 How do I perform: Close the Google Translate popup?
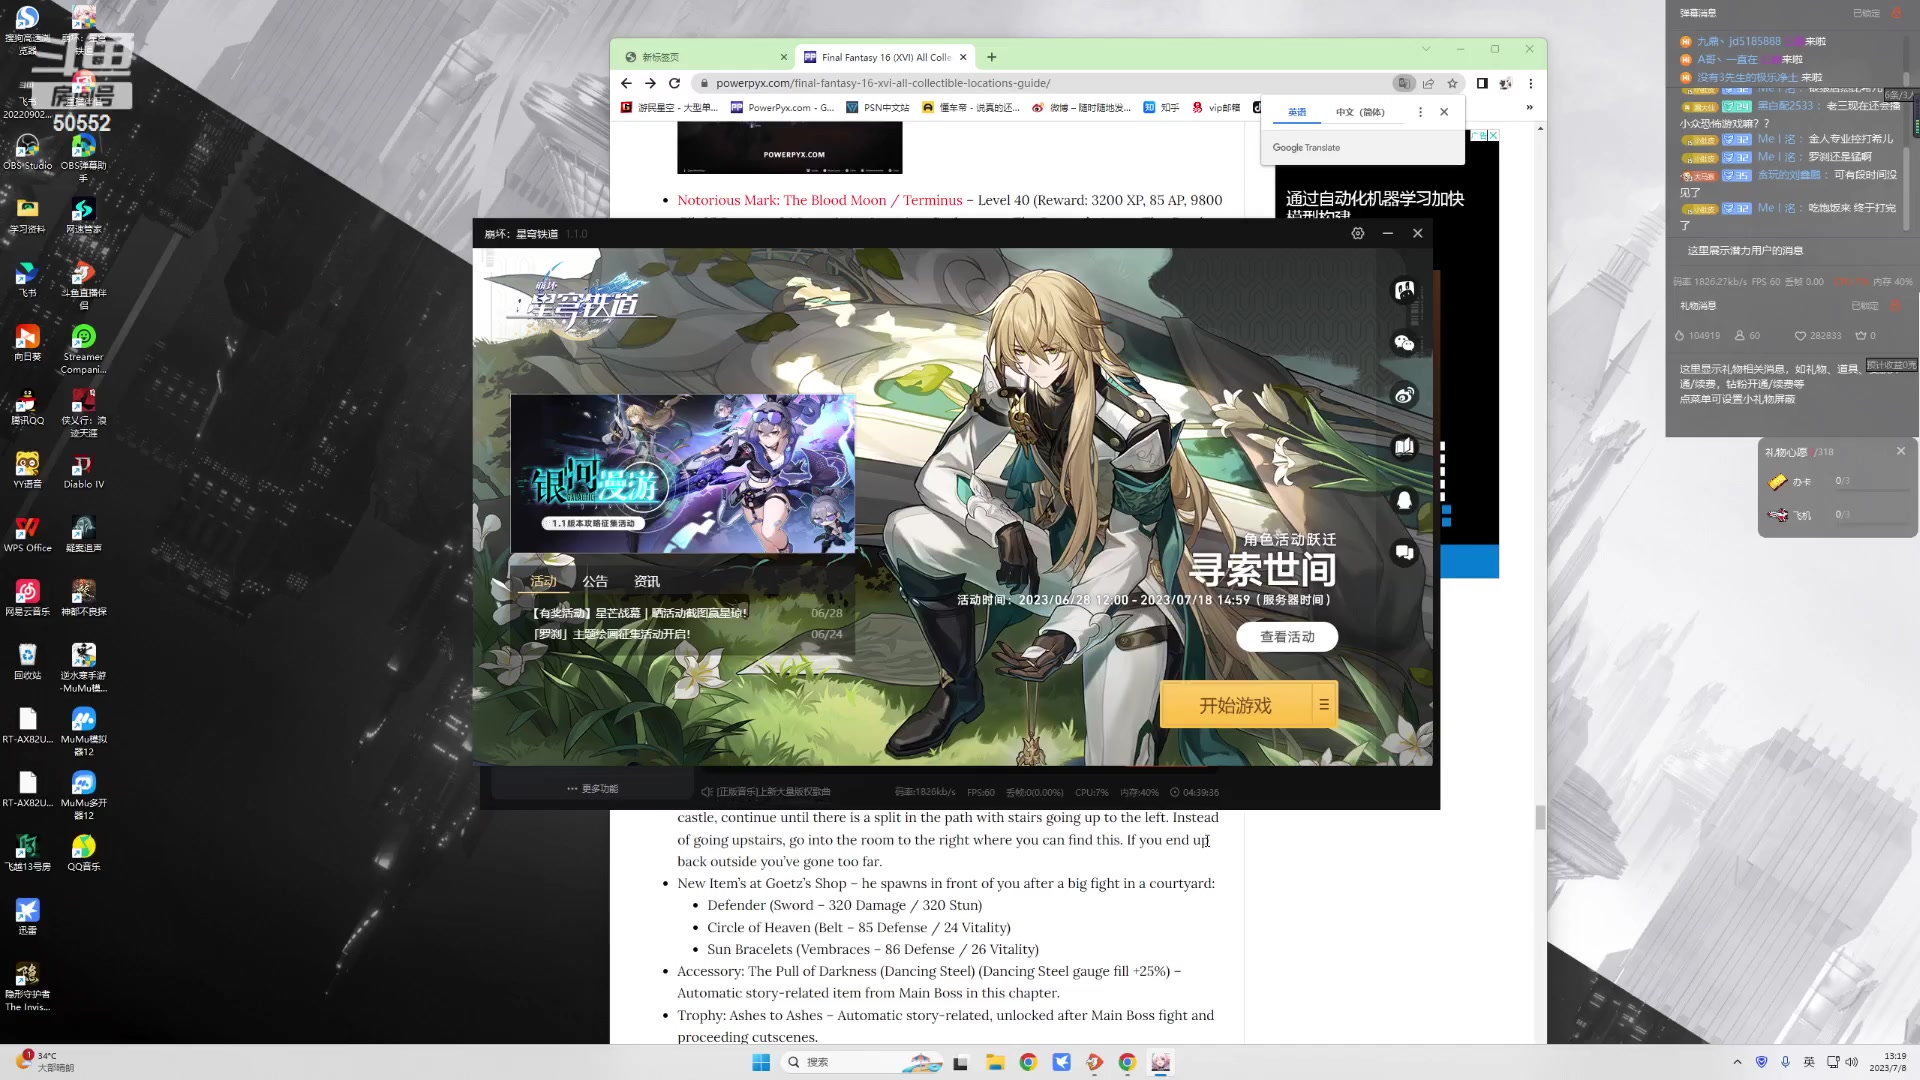click(1444, 112)
